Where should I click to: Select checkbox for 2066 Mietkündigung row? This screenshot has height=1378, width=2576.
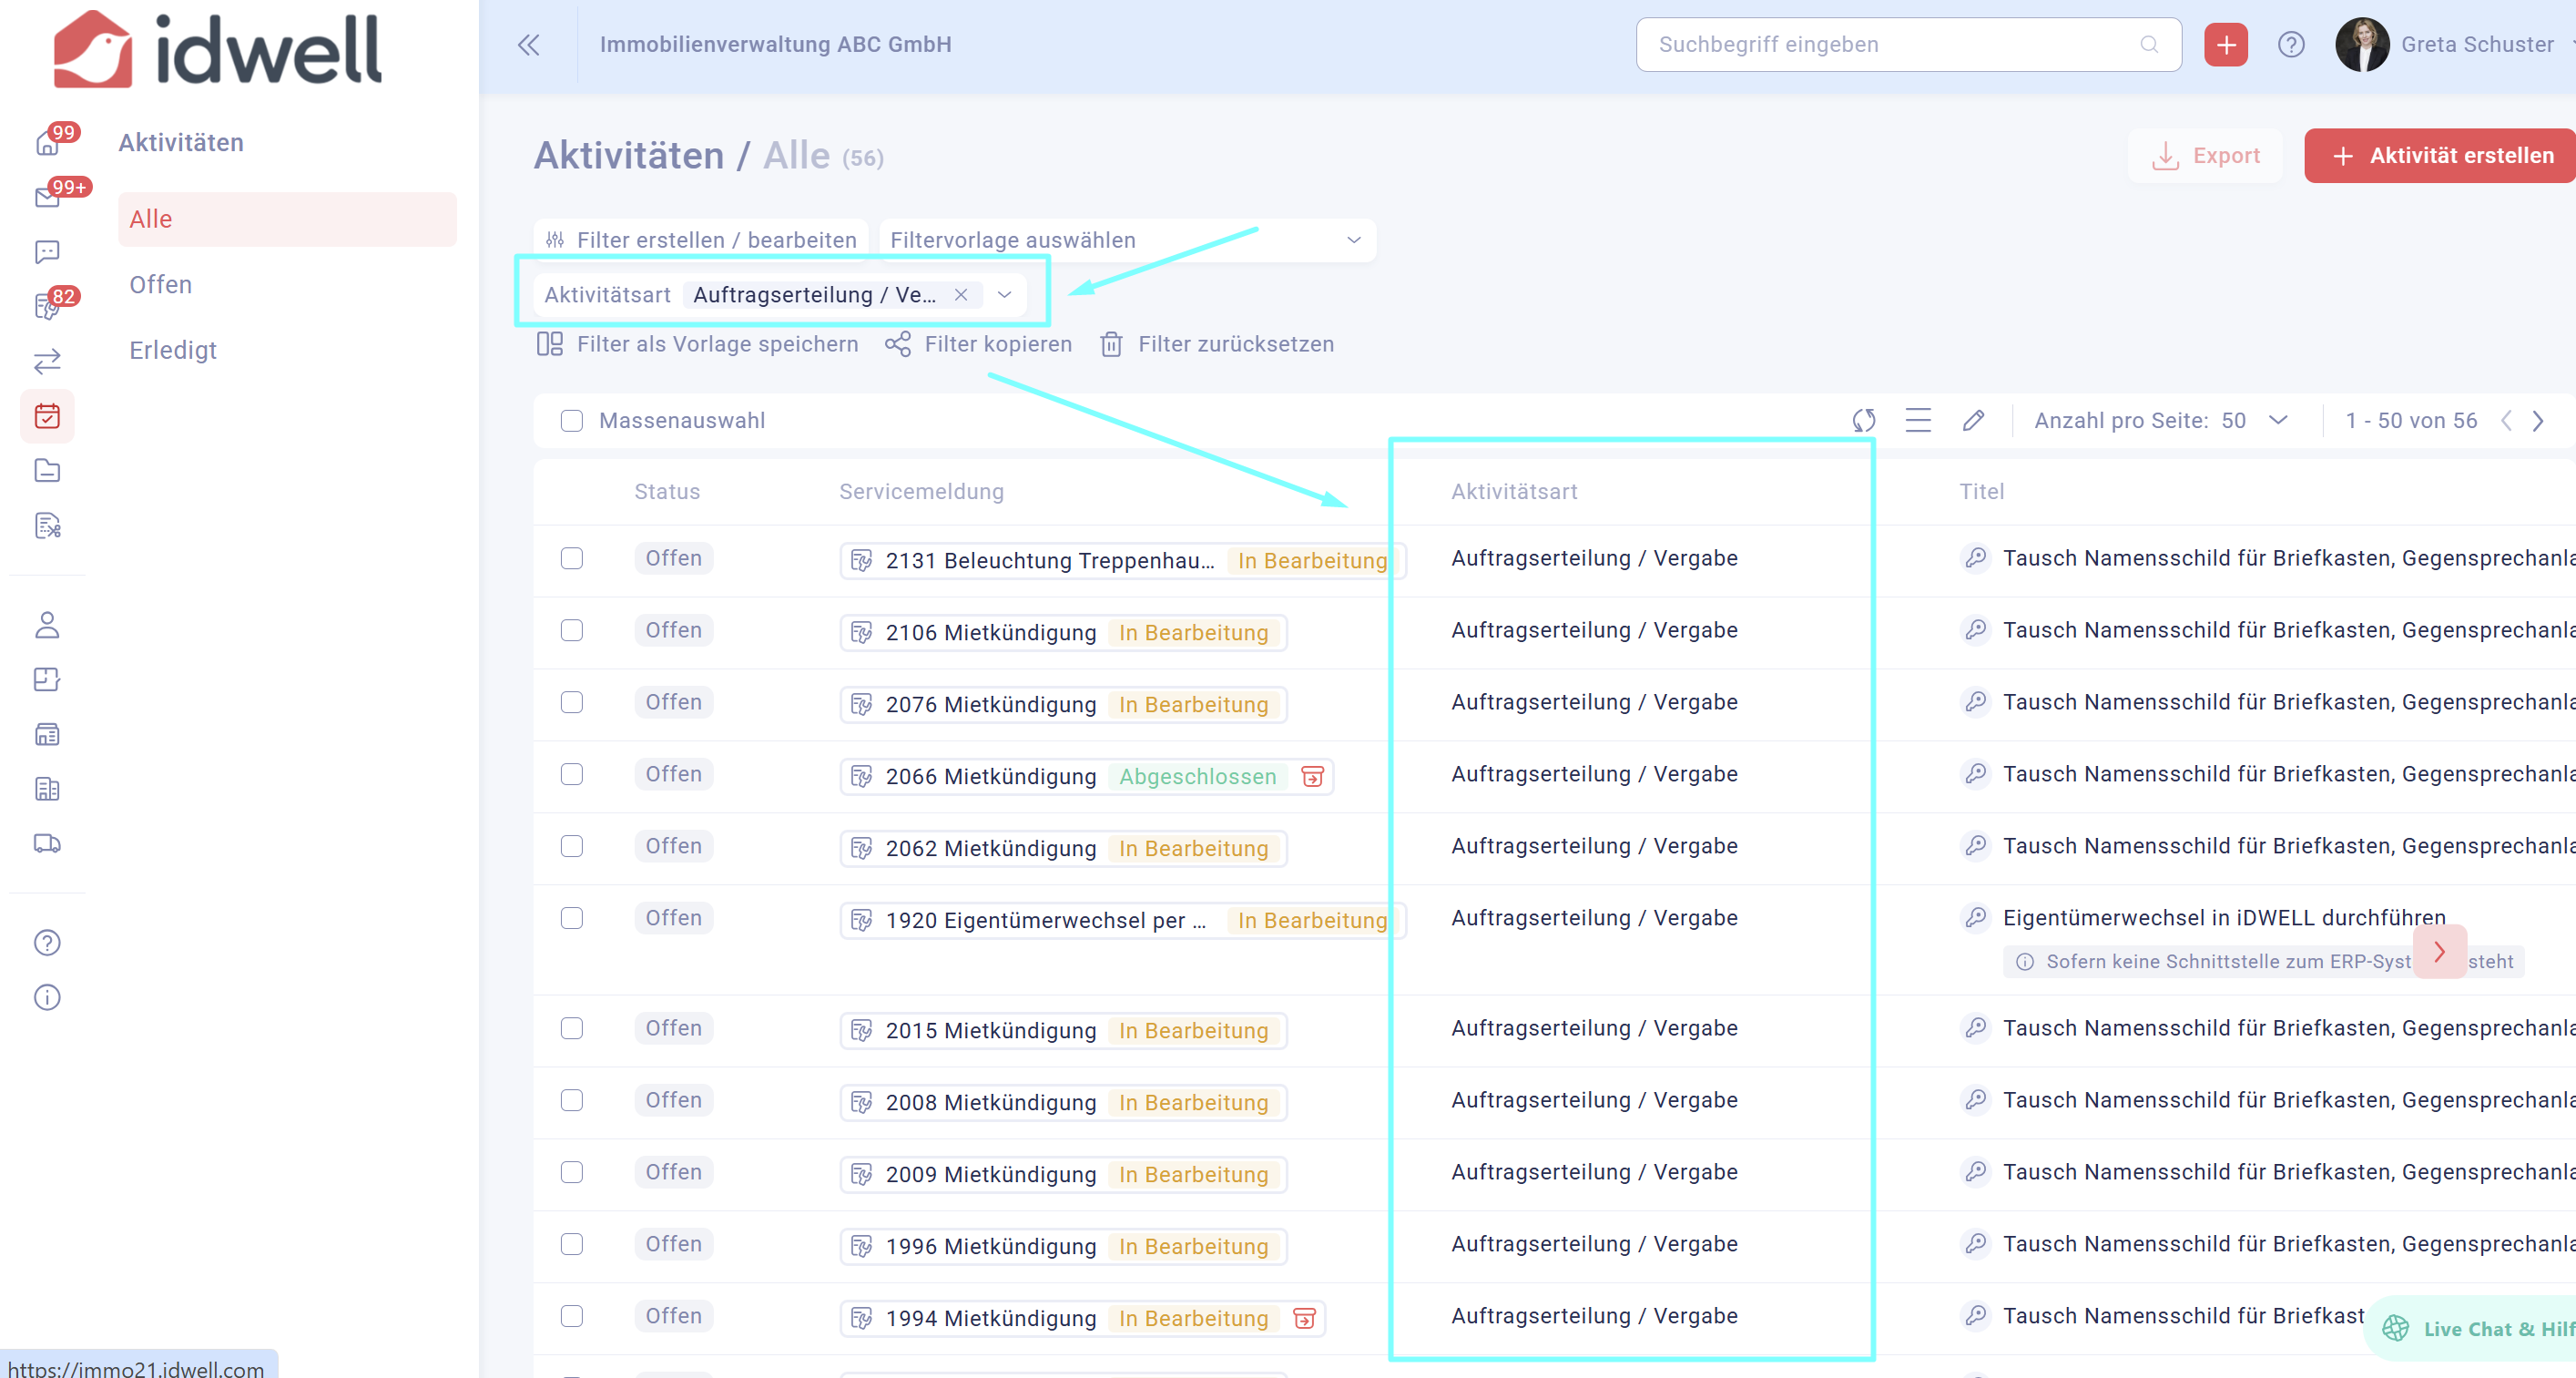(x=571, y=774)
